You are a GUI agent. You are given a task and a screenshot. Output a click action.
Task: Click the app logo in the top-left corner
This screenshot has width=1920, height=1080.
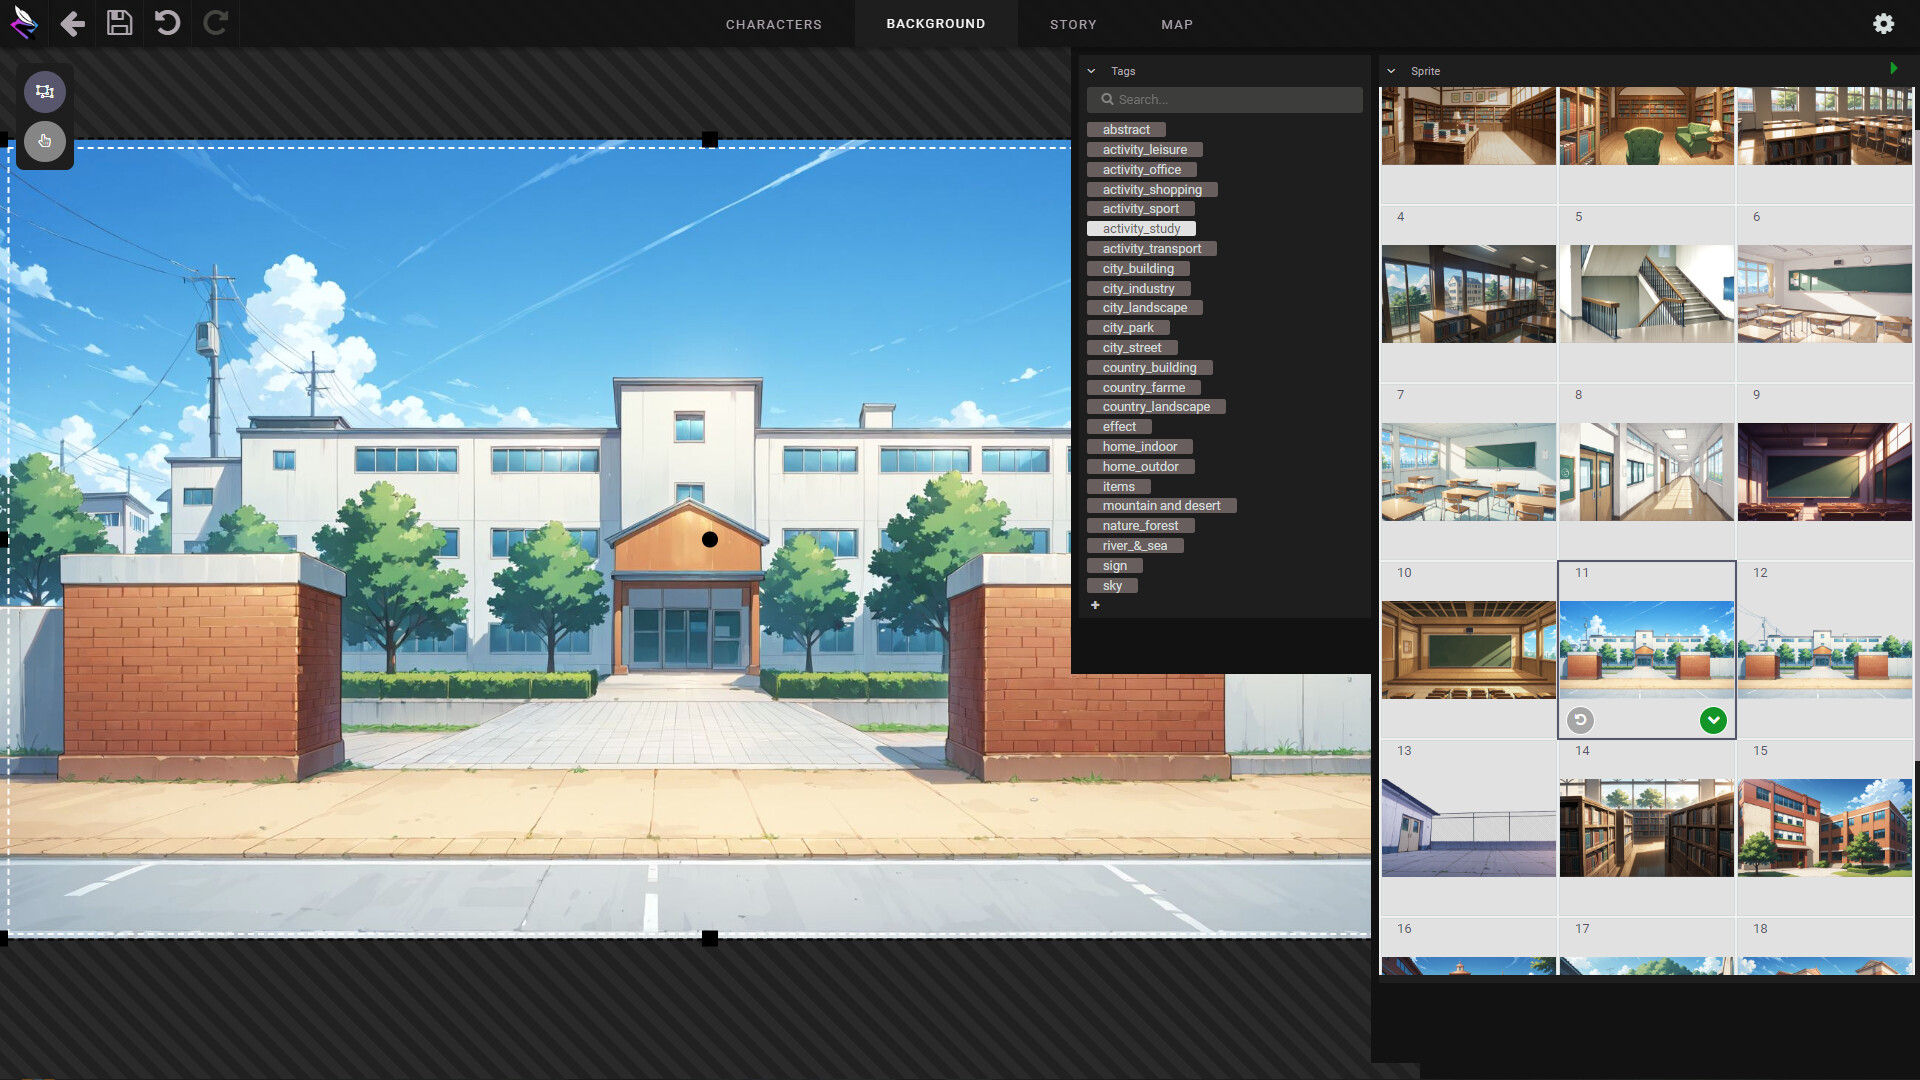[24, 23]
